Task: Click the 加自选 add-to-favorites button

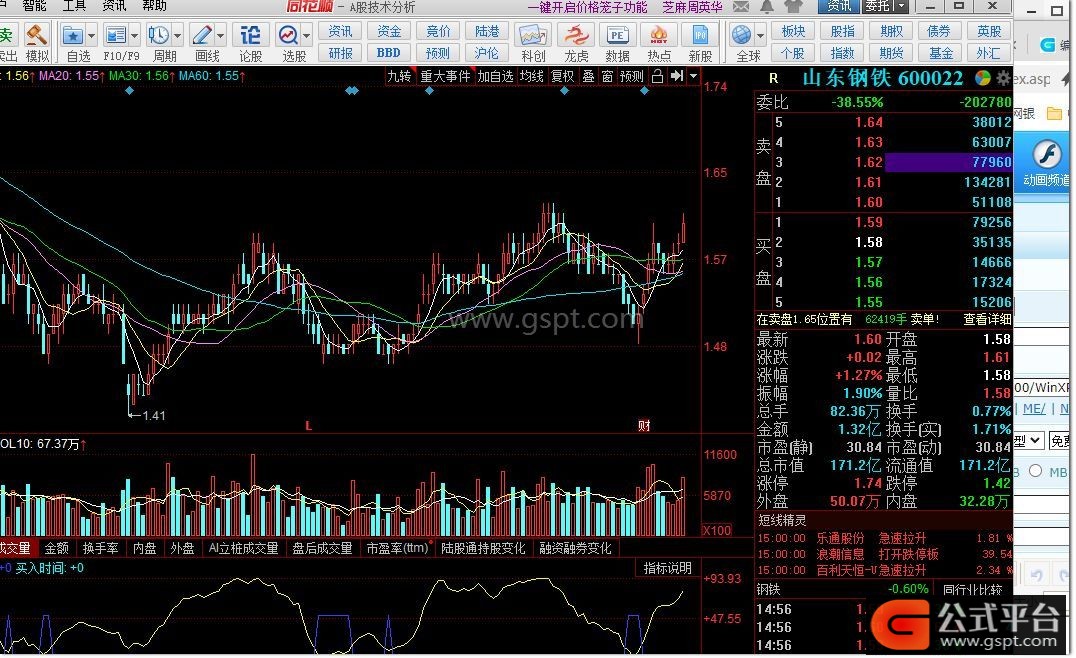Action: pyautogui.click(x=495, y=76)
